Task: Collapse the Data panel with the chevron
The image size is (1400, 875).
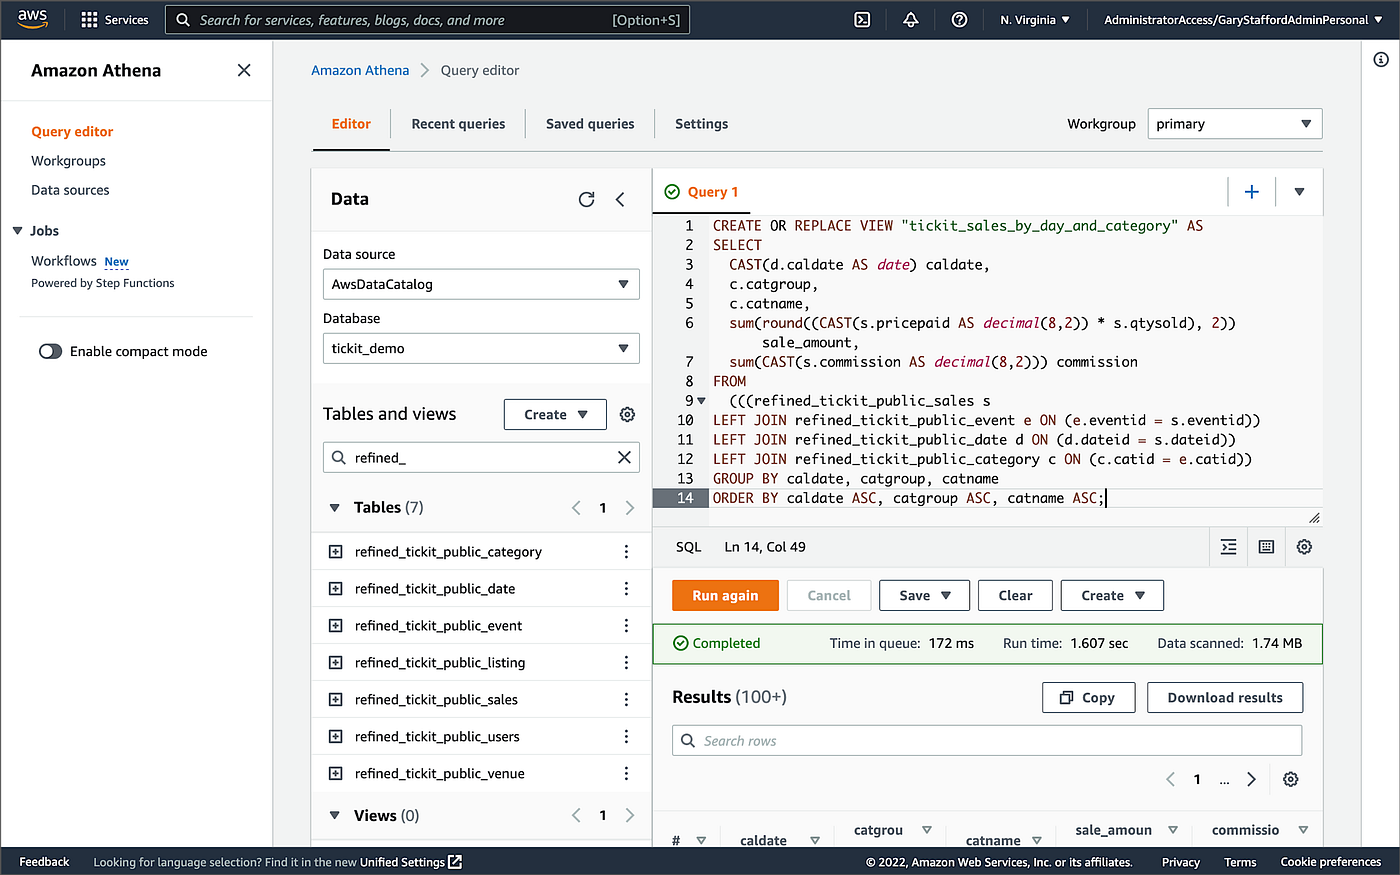Action: click(x=620, y=199)
